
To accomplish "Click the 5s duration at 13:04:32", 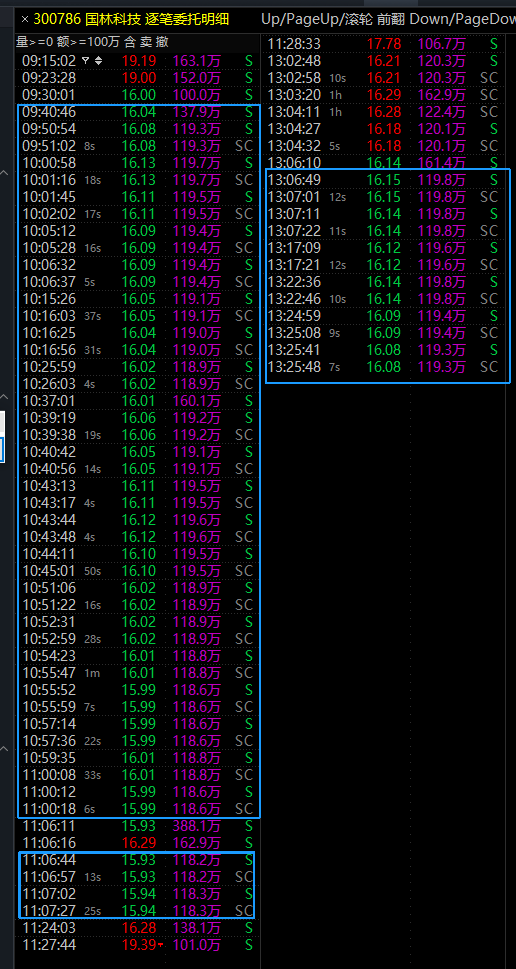I will pos(335,146).
